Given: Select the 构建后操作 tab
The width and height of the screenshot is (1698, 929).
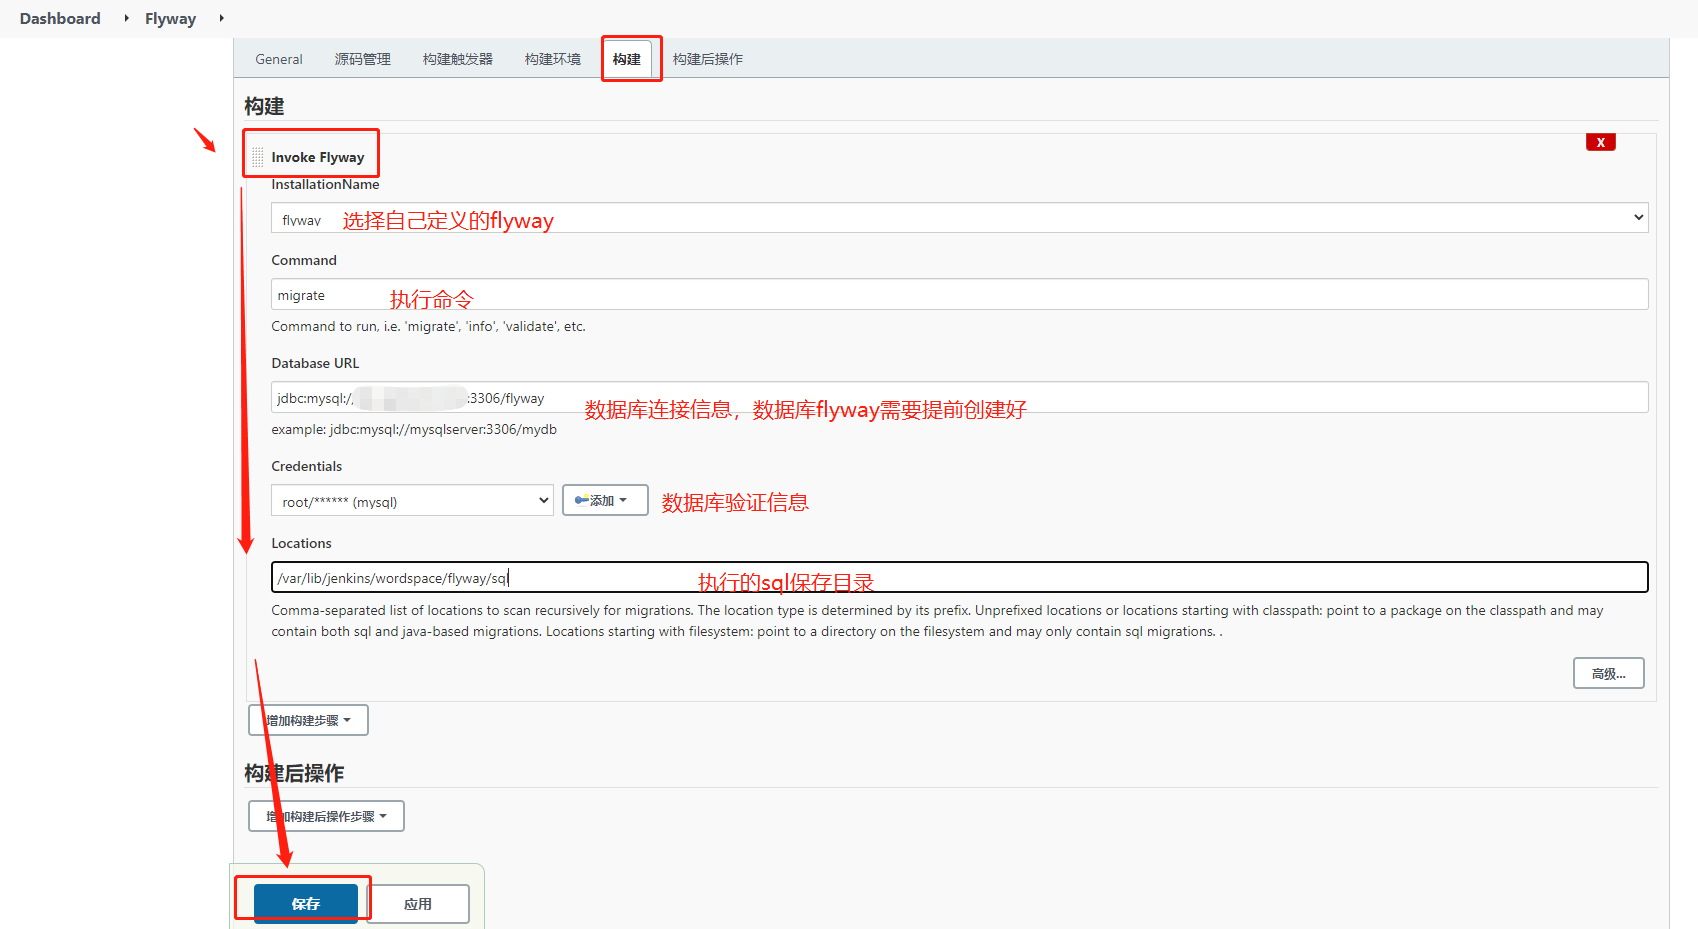Looking at the screenshot, I should (x=707, y=58).
